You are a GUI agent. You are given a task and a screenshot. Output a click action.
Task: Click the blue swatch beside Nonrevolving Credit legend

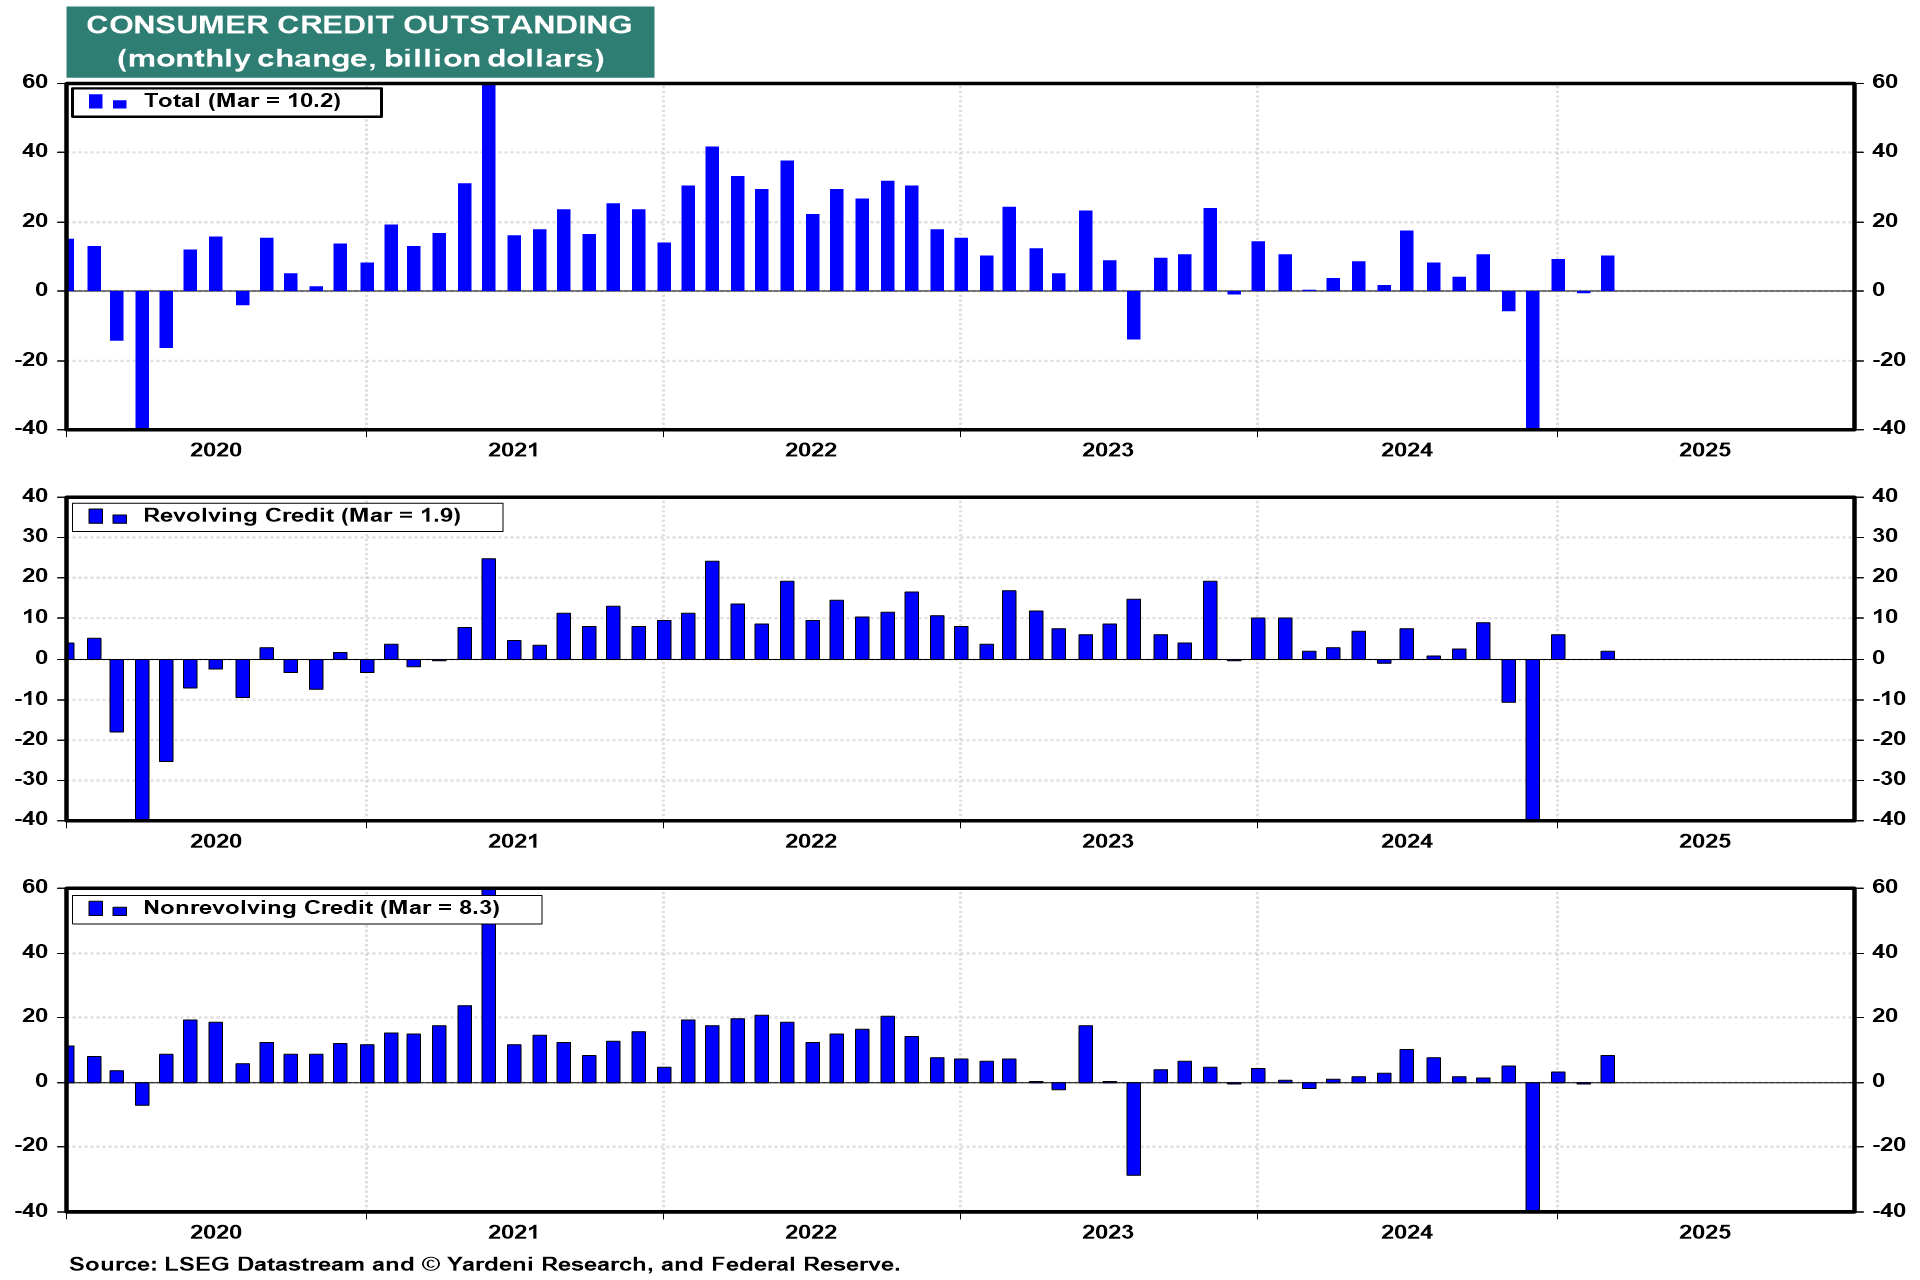pyautogui.click(x=96, y=908)
